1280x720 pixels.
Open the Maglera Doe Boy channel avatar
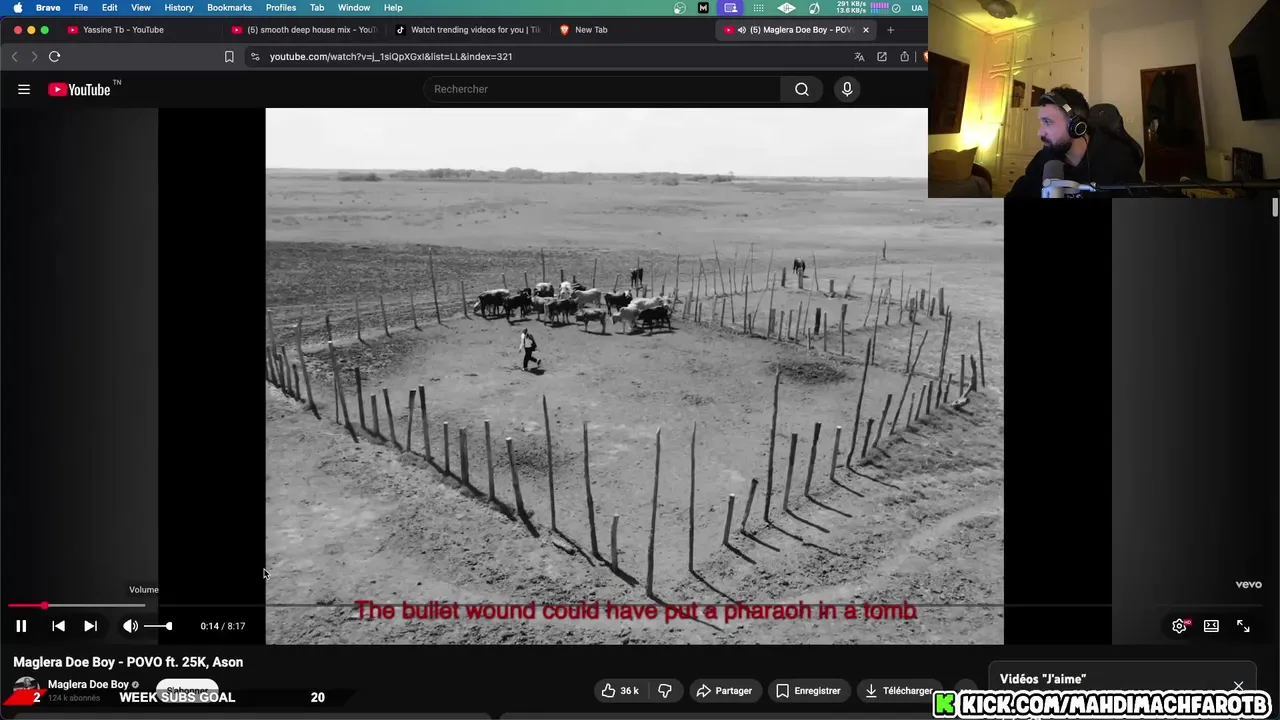(x=26, y=690)
